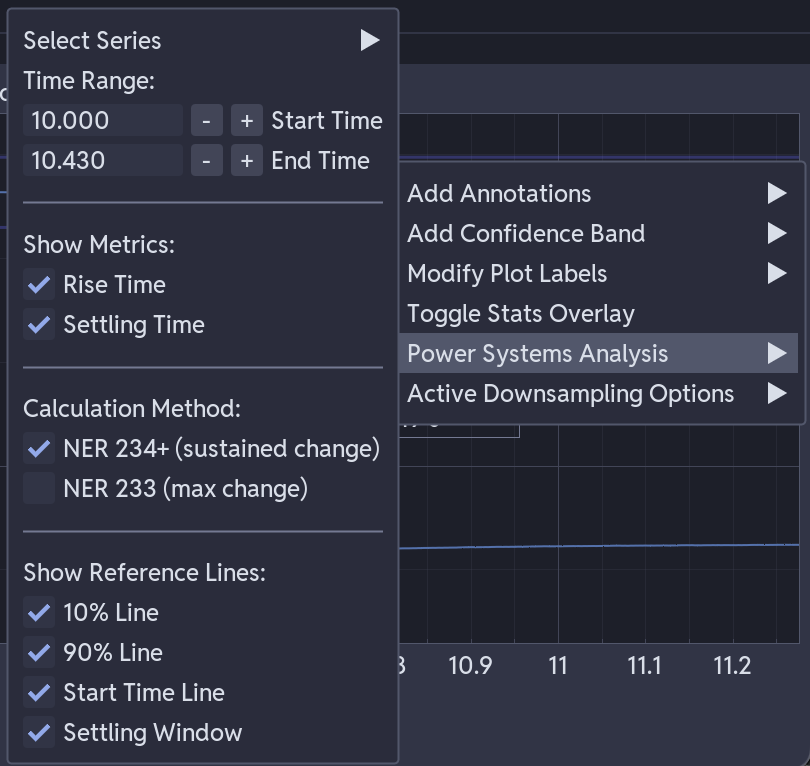Select Toggle Stats Overlay
This screenshot has width=810, height=766.
(x=521, y=313)
